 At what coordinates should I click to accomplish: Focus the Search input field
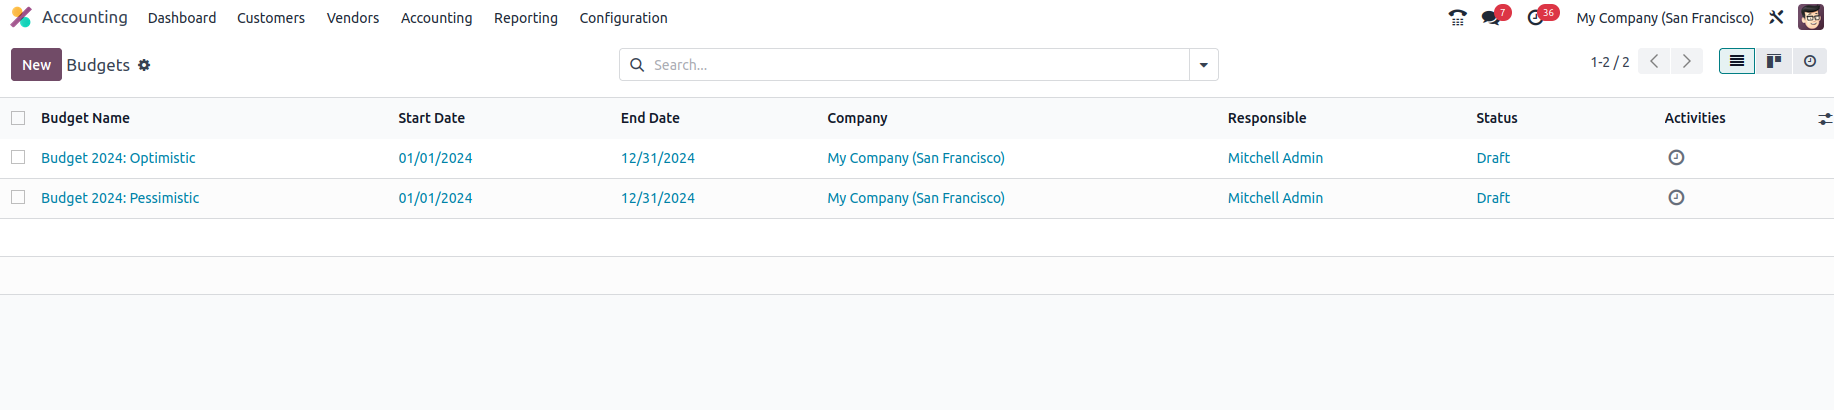point(918,65)
